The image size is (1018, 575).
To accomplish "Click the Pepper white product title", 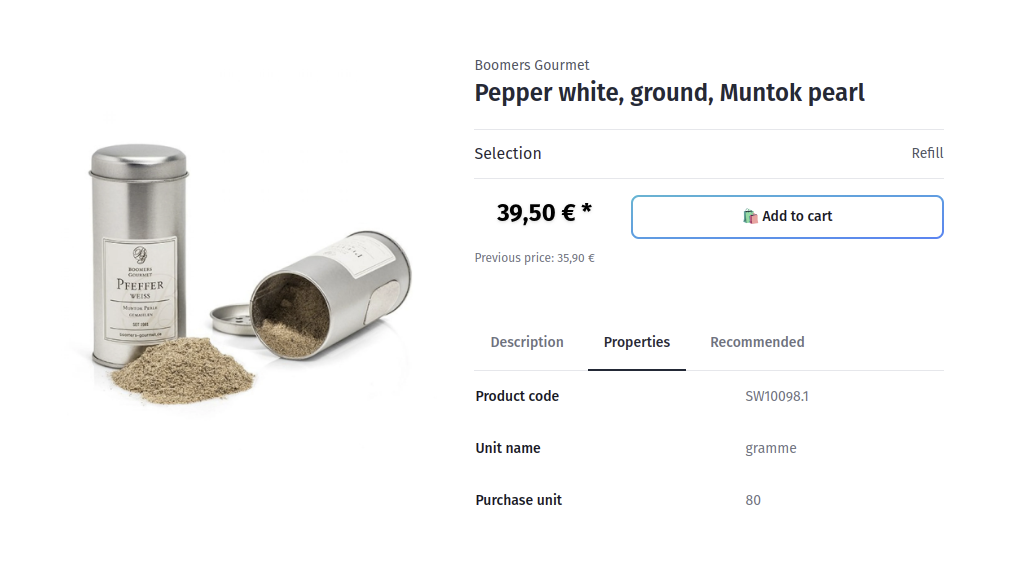I will pos(669,93).
